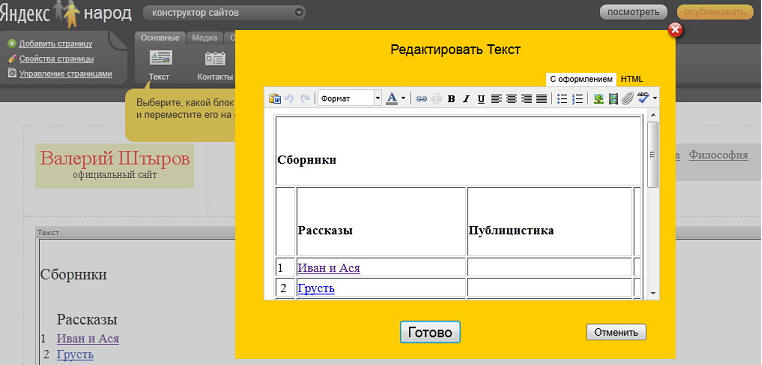Open the Основные tab
762x365 pixels.
pos(160,37)
